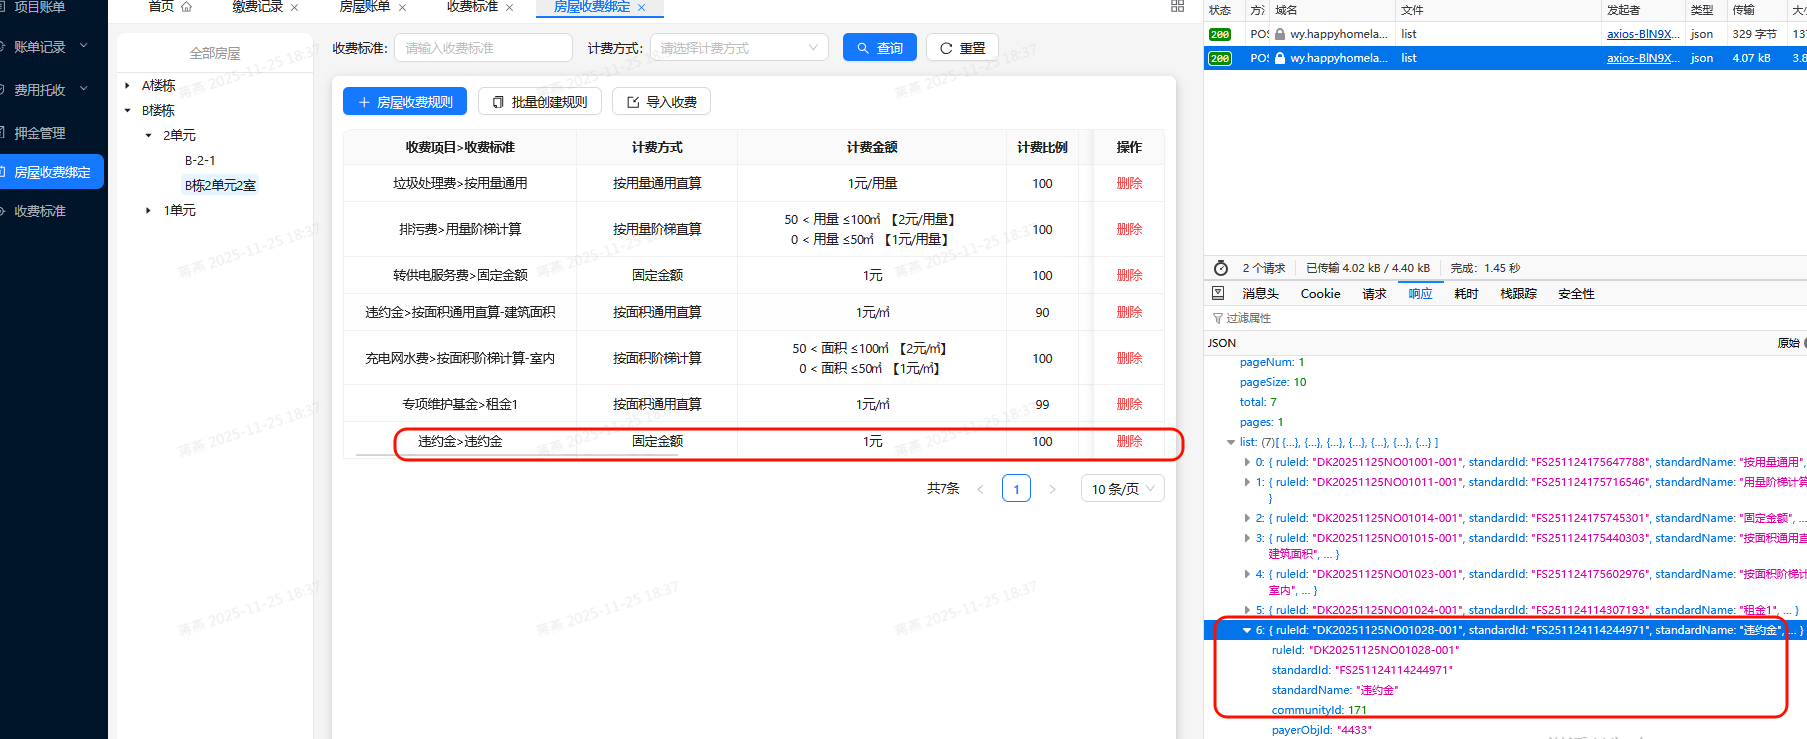The height and width of the screenshot is (739, 1807).
Task: Click the stopwatch performance analysis icon
Action: pyautogui.click(x=1220, y=268)
